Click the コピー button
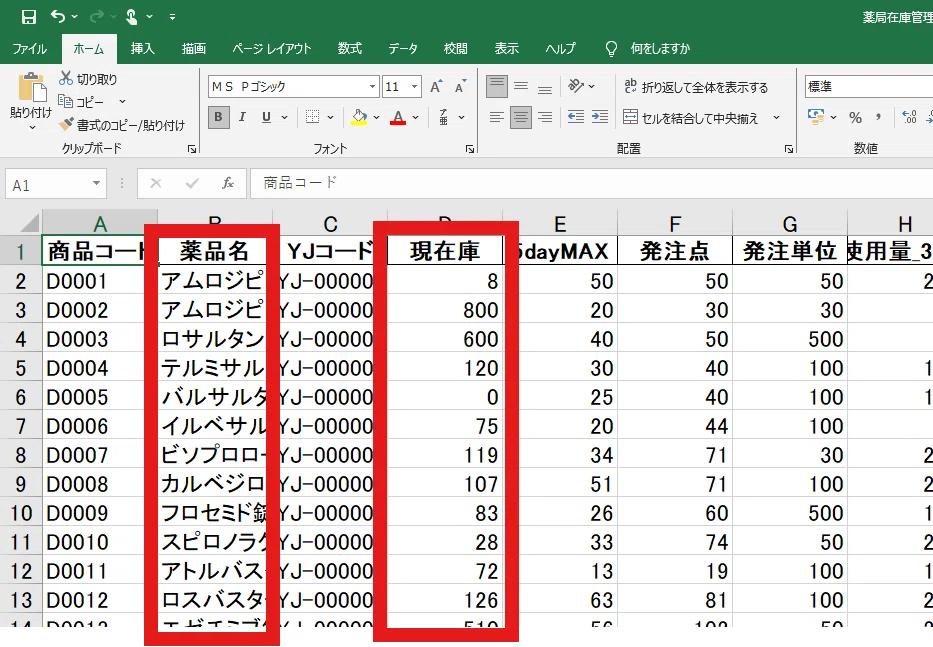The height and width of the screenshot is (647, 933). (82, 102)
